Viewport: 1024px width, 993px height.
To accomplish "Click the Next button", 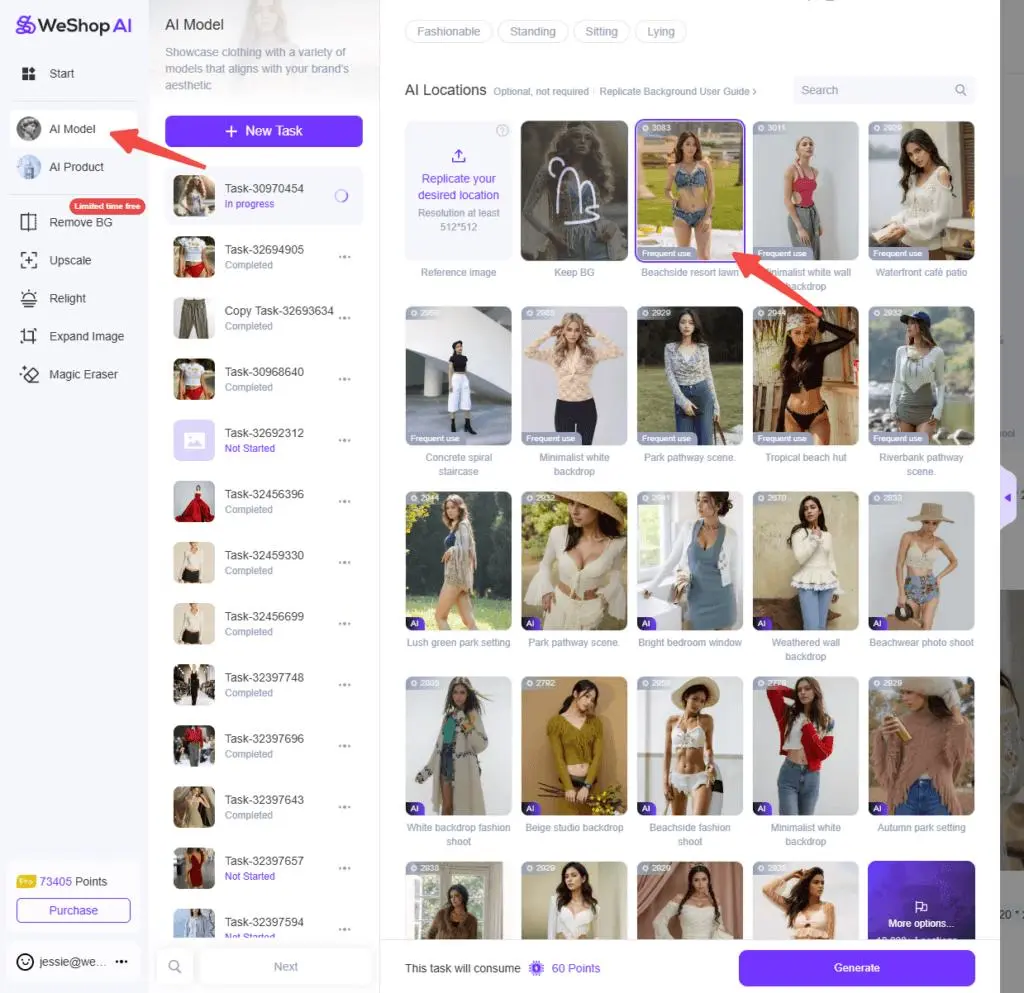I will coord(285,966).
